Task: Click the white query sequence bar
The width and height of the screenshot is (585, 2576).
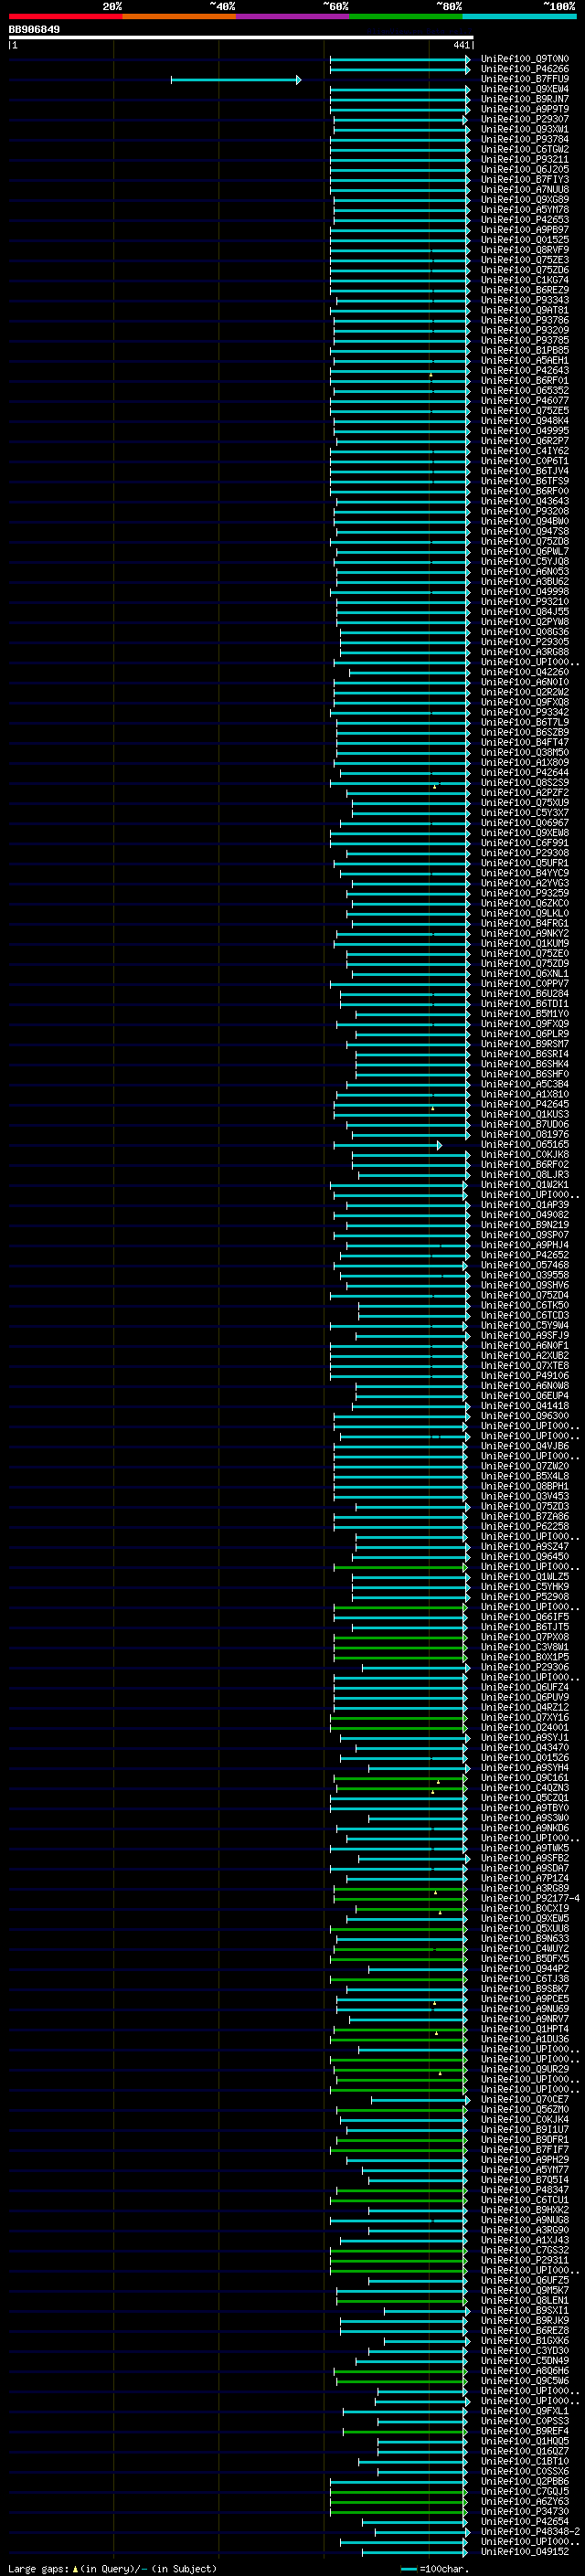Action: pyautogui.click(x=241, y=38)
